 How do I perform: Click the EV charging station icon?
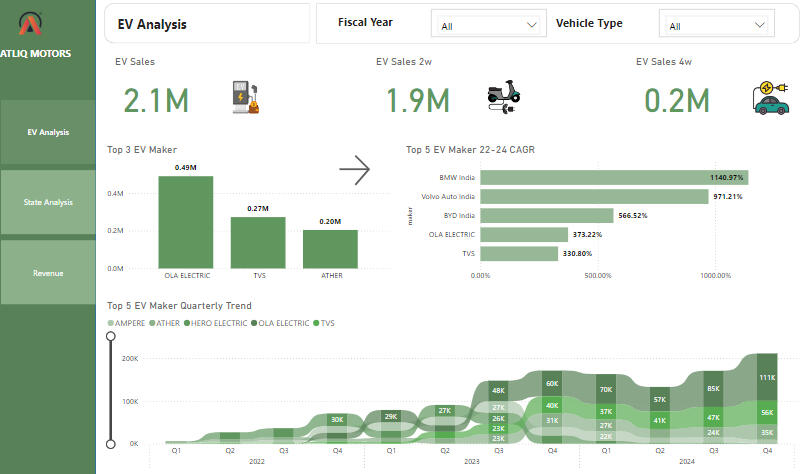pos(245,97)
